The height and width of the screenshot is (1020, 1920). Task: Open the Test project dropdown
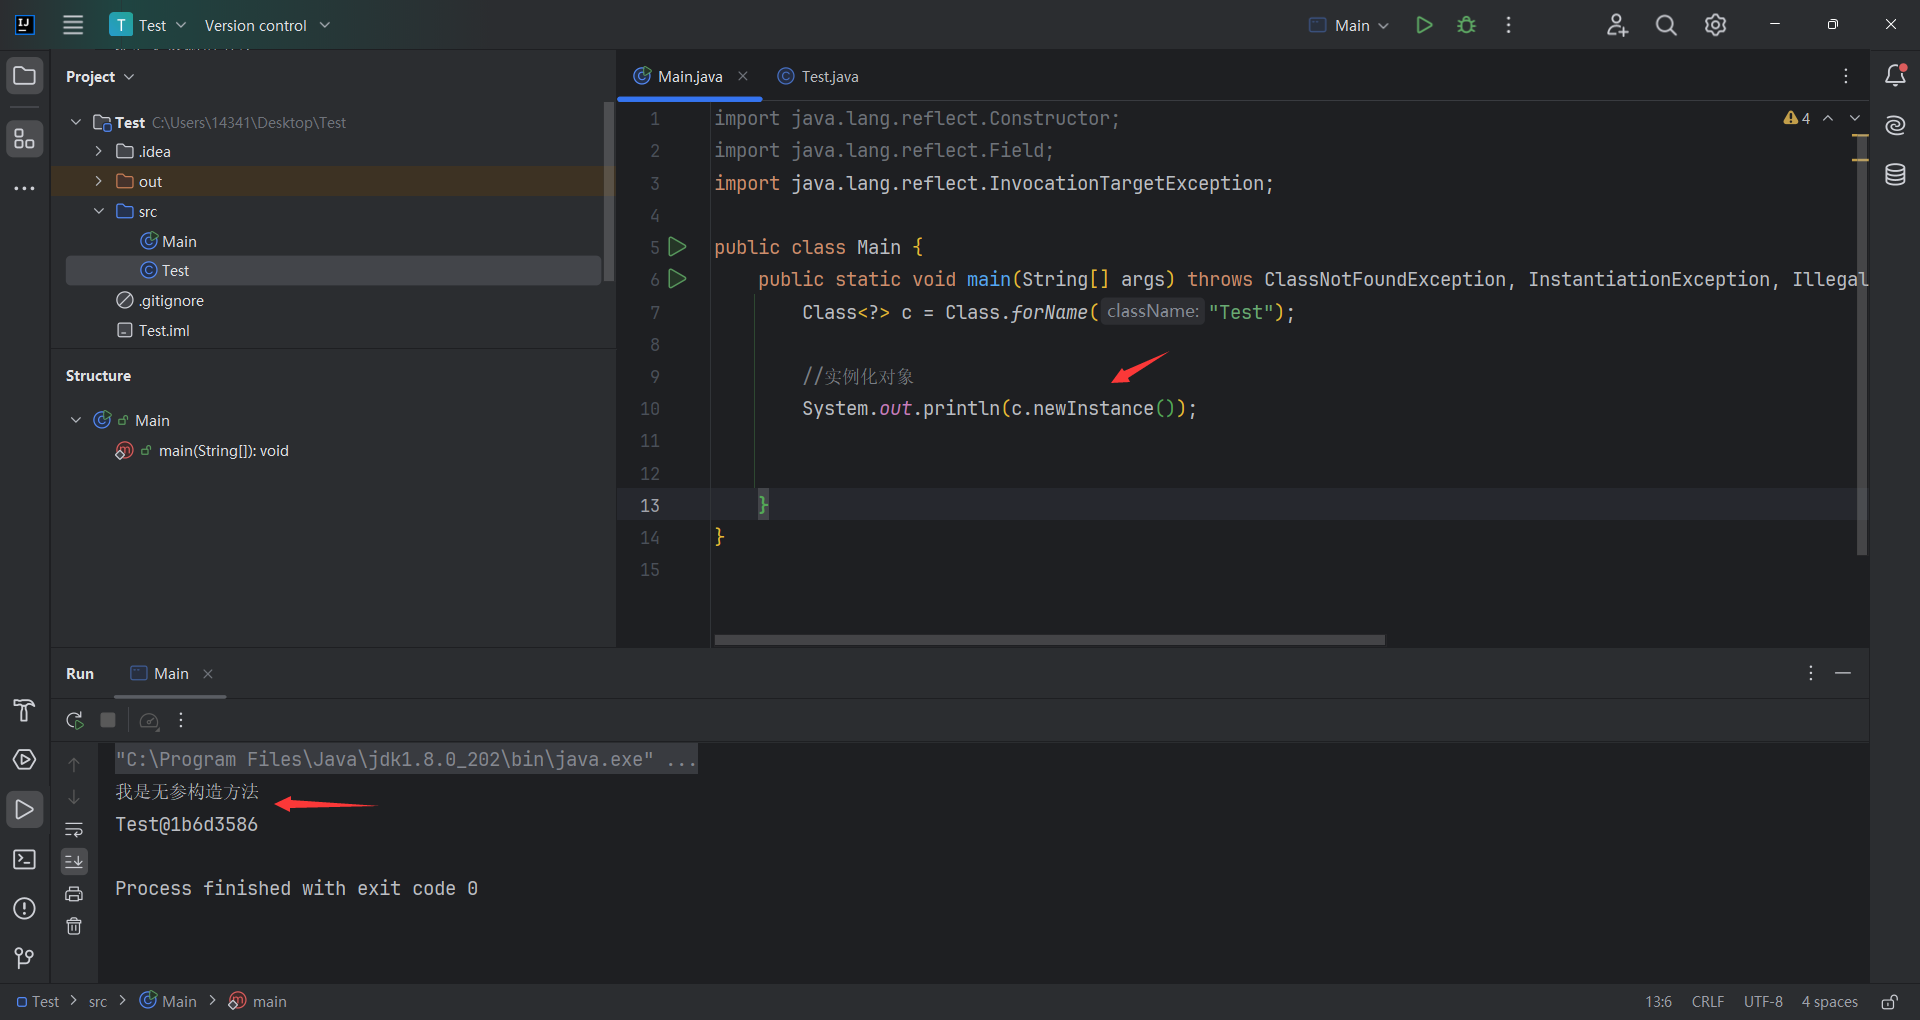[x=148, y=25]
